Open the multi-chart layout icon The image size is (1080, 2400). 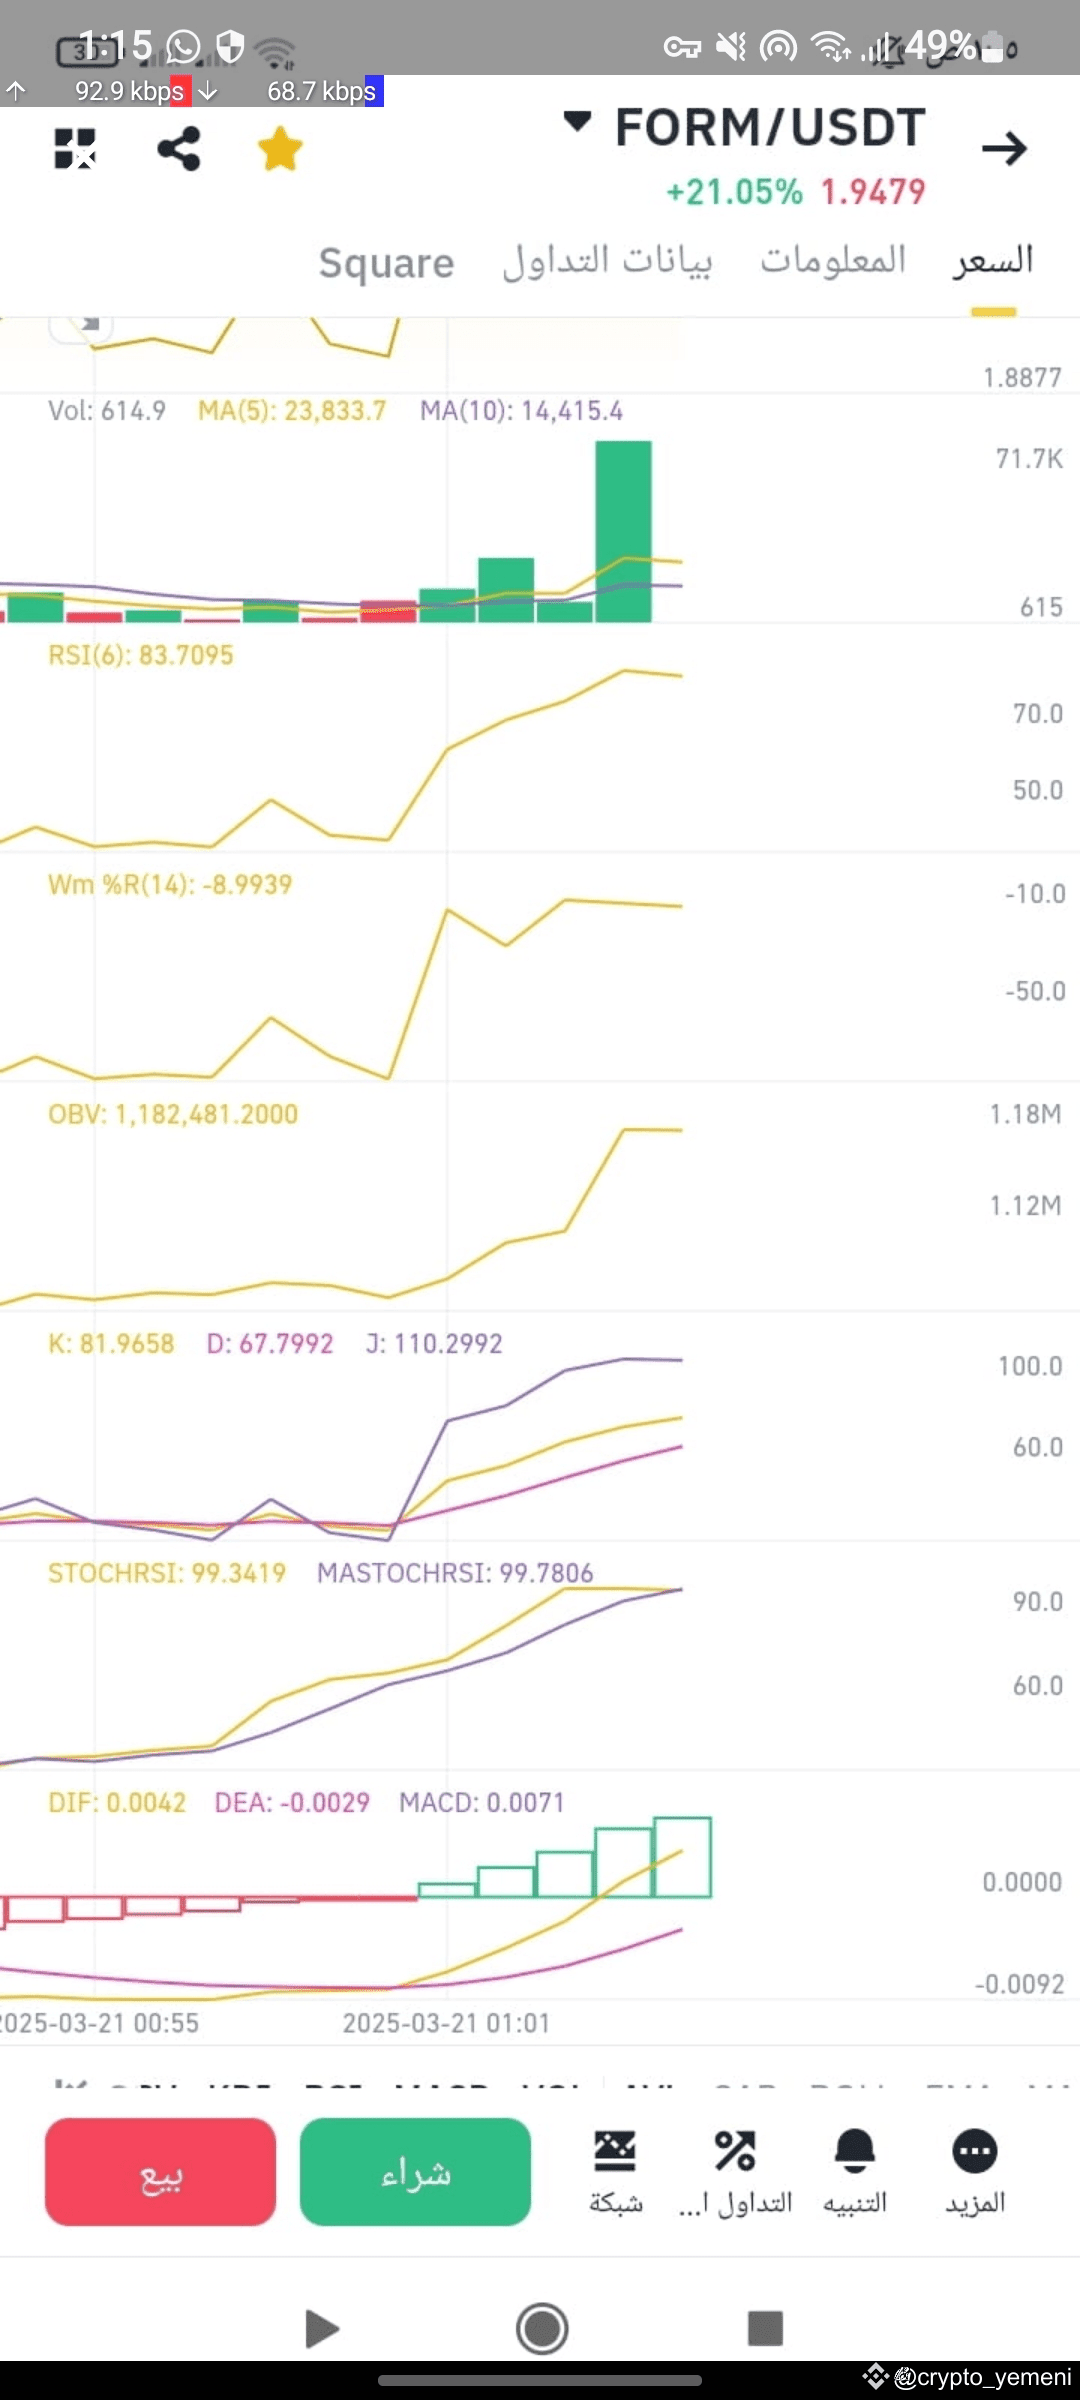[x=75, y=149]
